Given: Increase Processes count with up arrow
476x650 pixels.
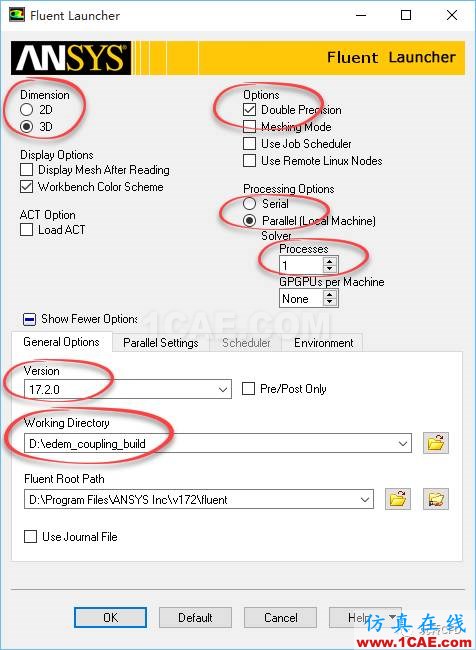Looking at the screenshot, I should pos(330,261).
